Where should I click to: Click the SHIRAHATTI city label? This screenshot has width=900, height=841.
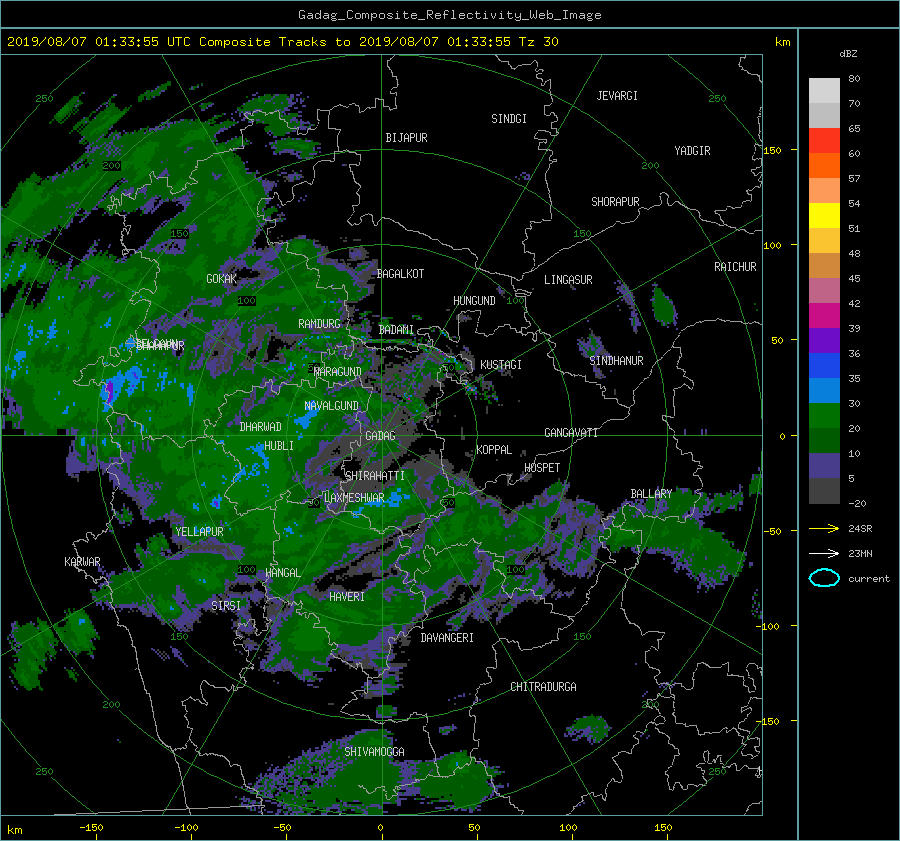(x=375, y=476)
